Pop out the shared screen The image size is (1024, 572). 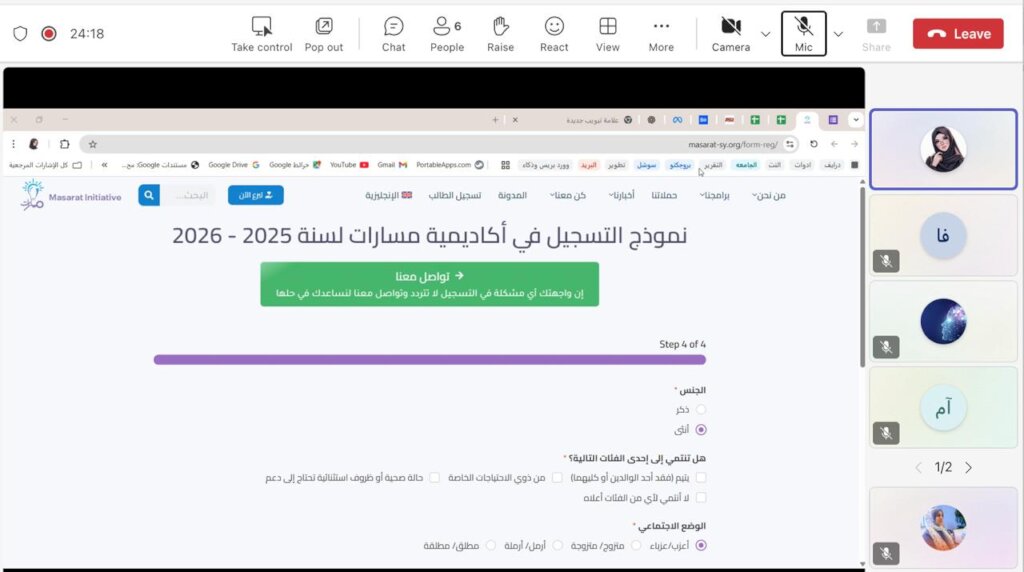[323, 27]
